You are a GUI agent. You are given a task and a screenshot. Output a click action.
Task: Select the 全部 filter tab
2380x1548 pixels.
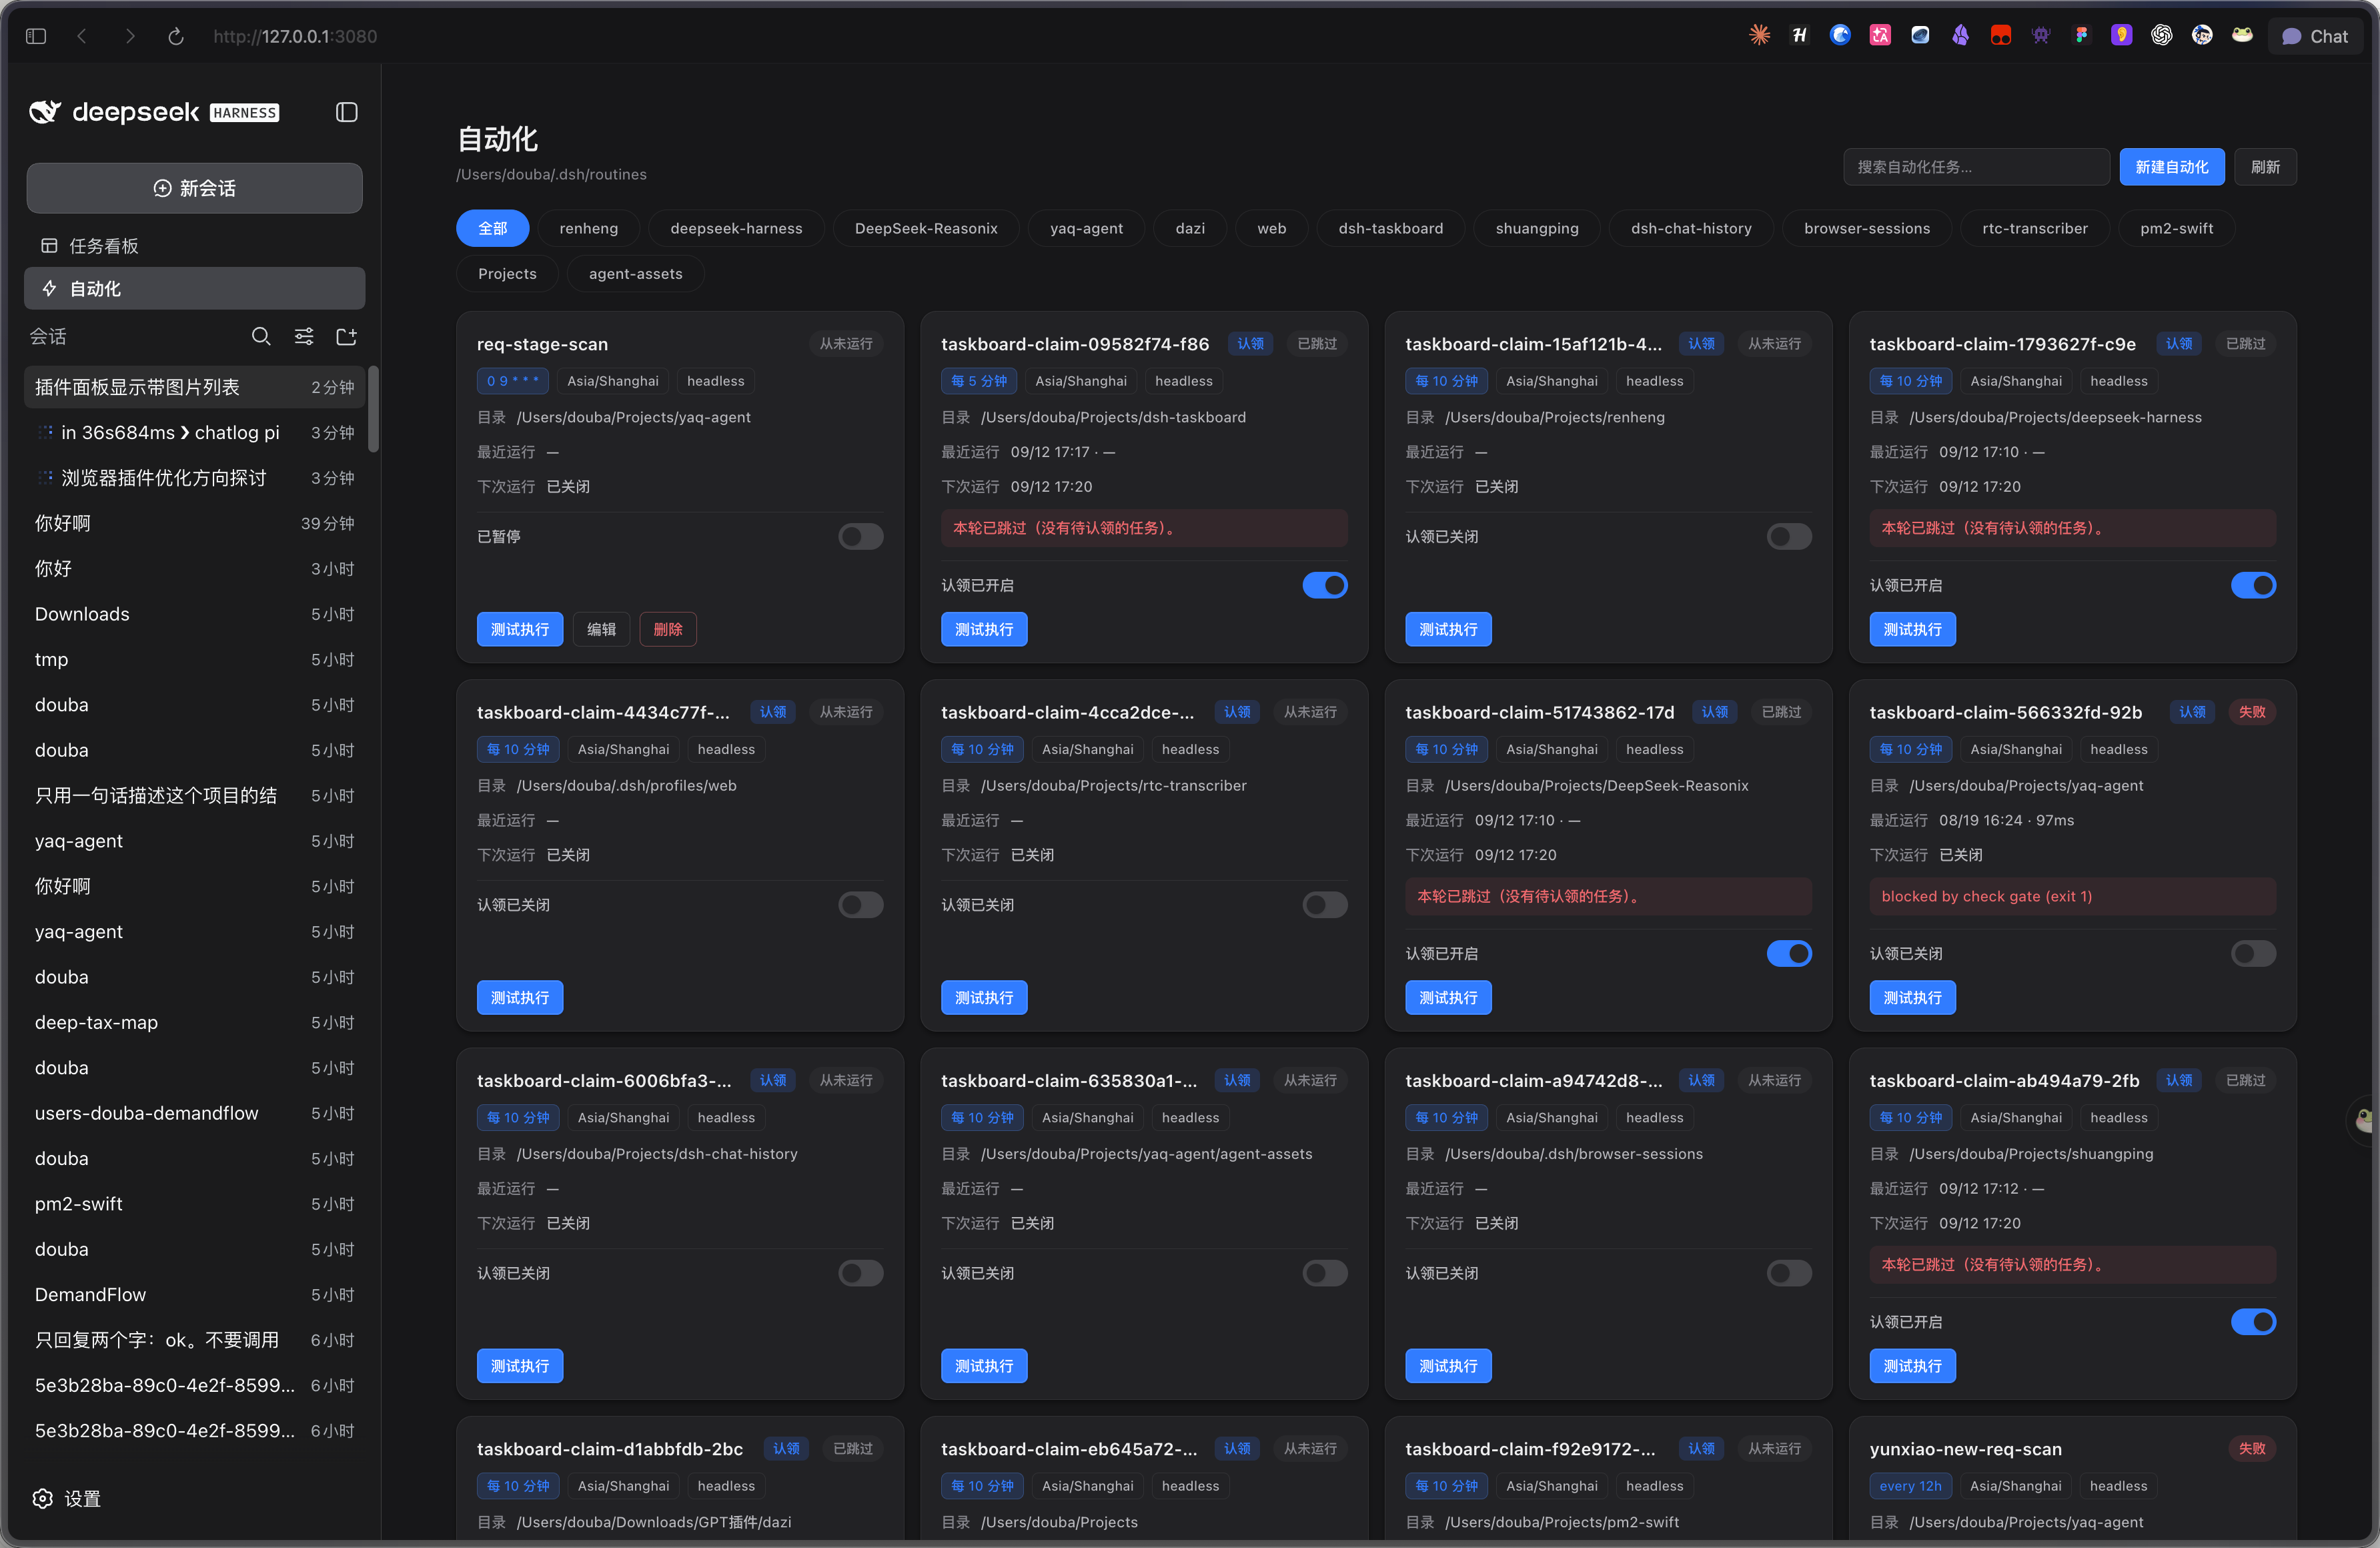pyautogui.click(x=493, y=228)
